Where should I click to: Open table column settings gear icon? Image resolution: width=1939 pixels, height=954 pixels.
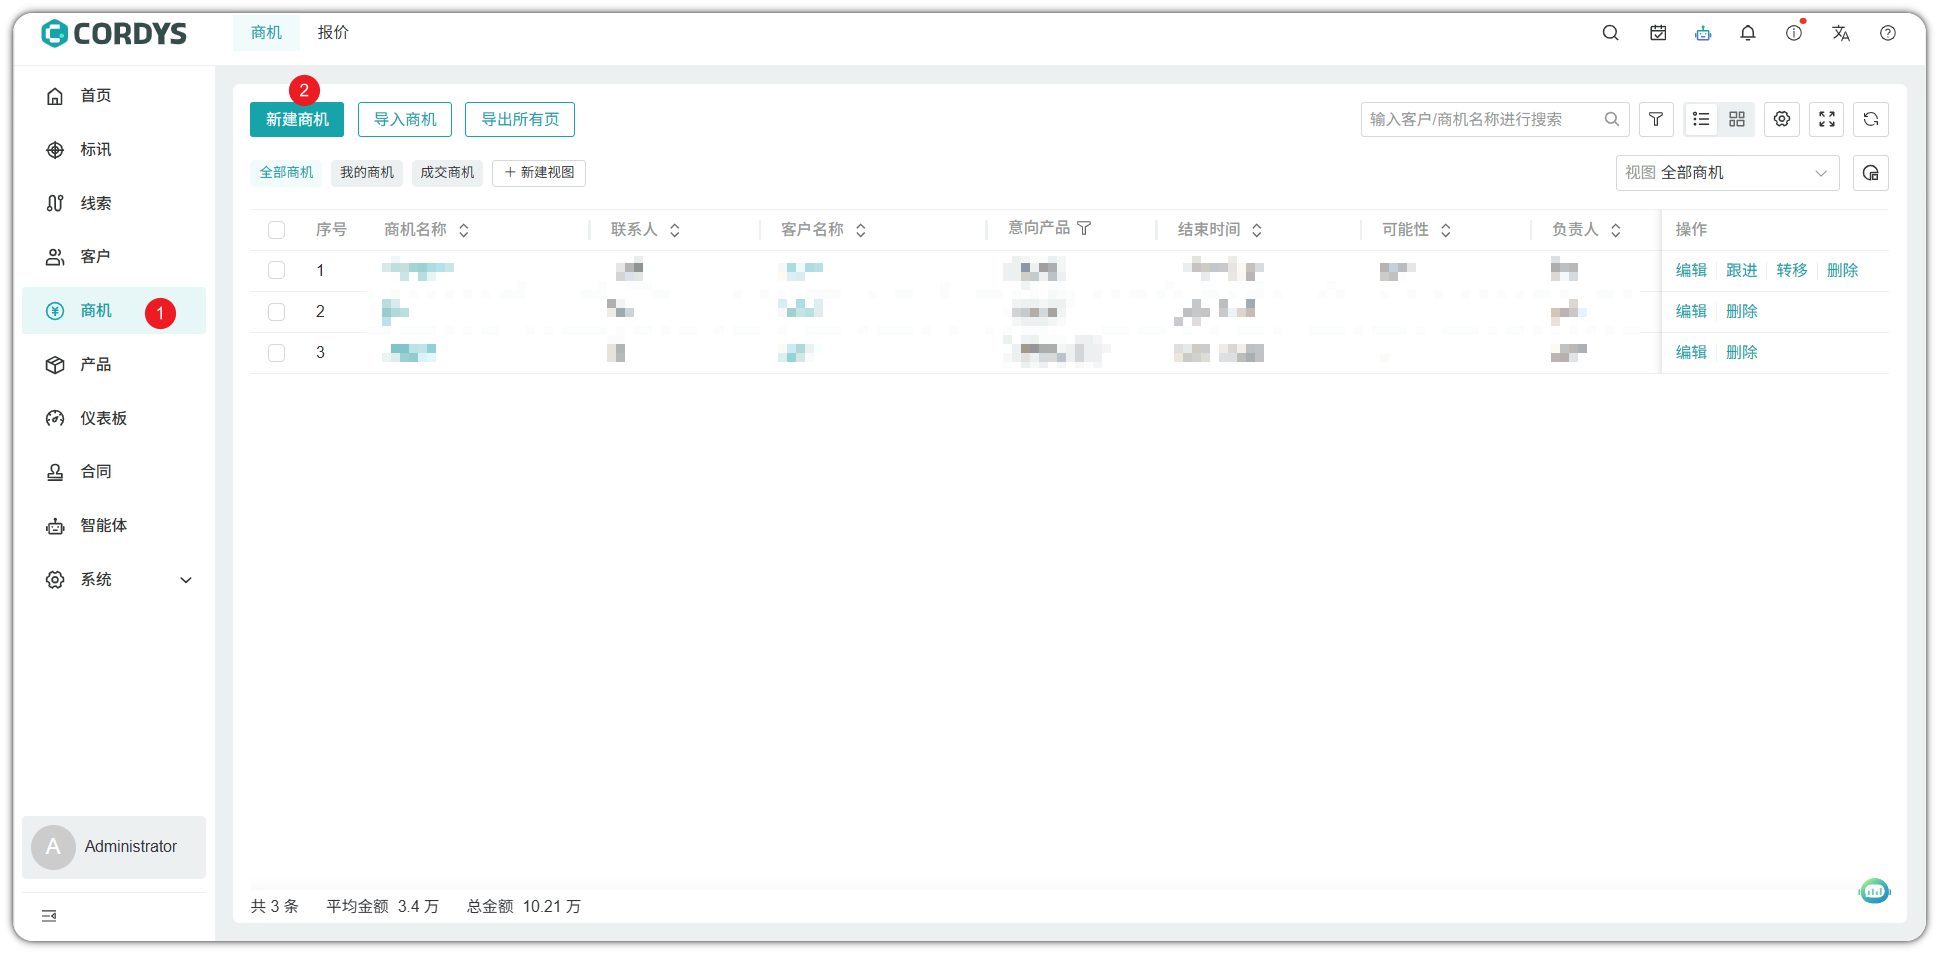1782,120
